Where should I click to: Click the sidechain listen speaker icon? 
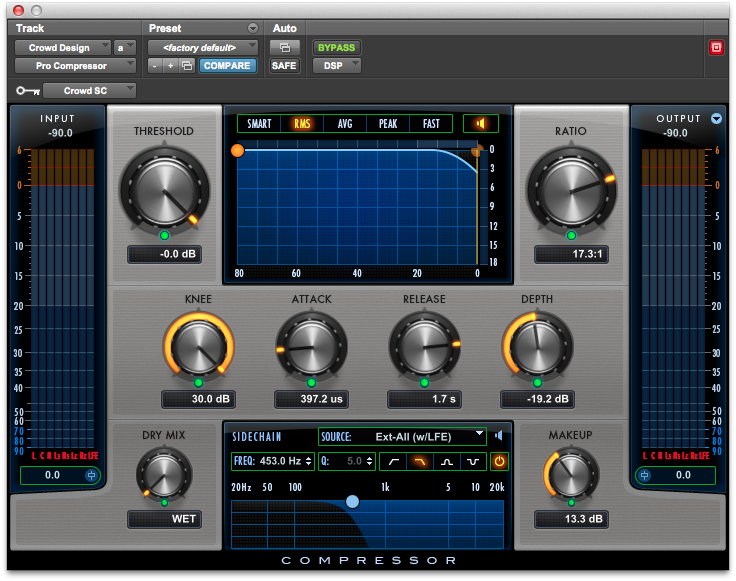(499, 436)
